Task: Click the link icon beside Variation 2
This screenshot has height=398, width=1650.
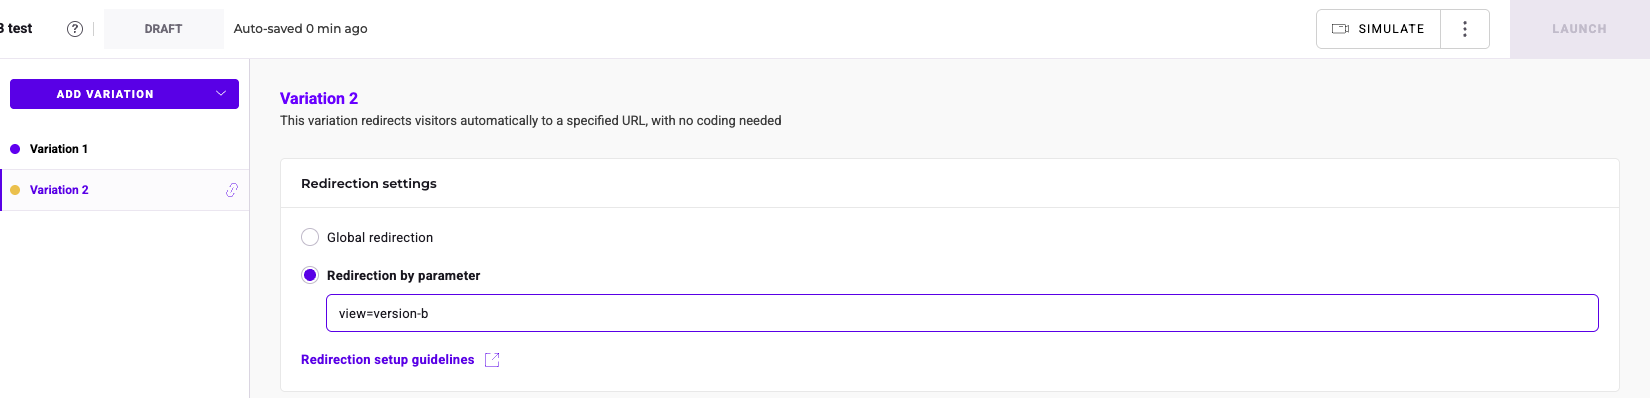Action: [232, 190]
